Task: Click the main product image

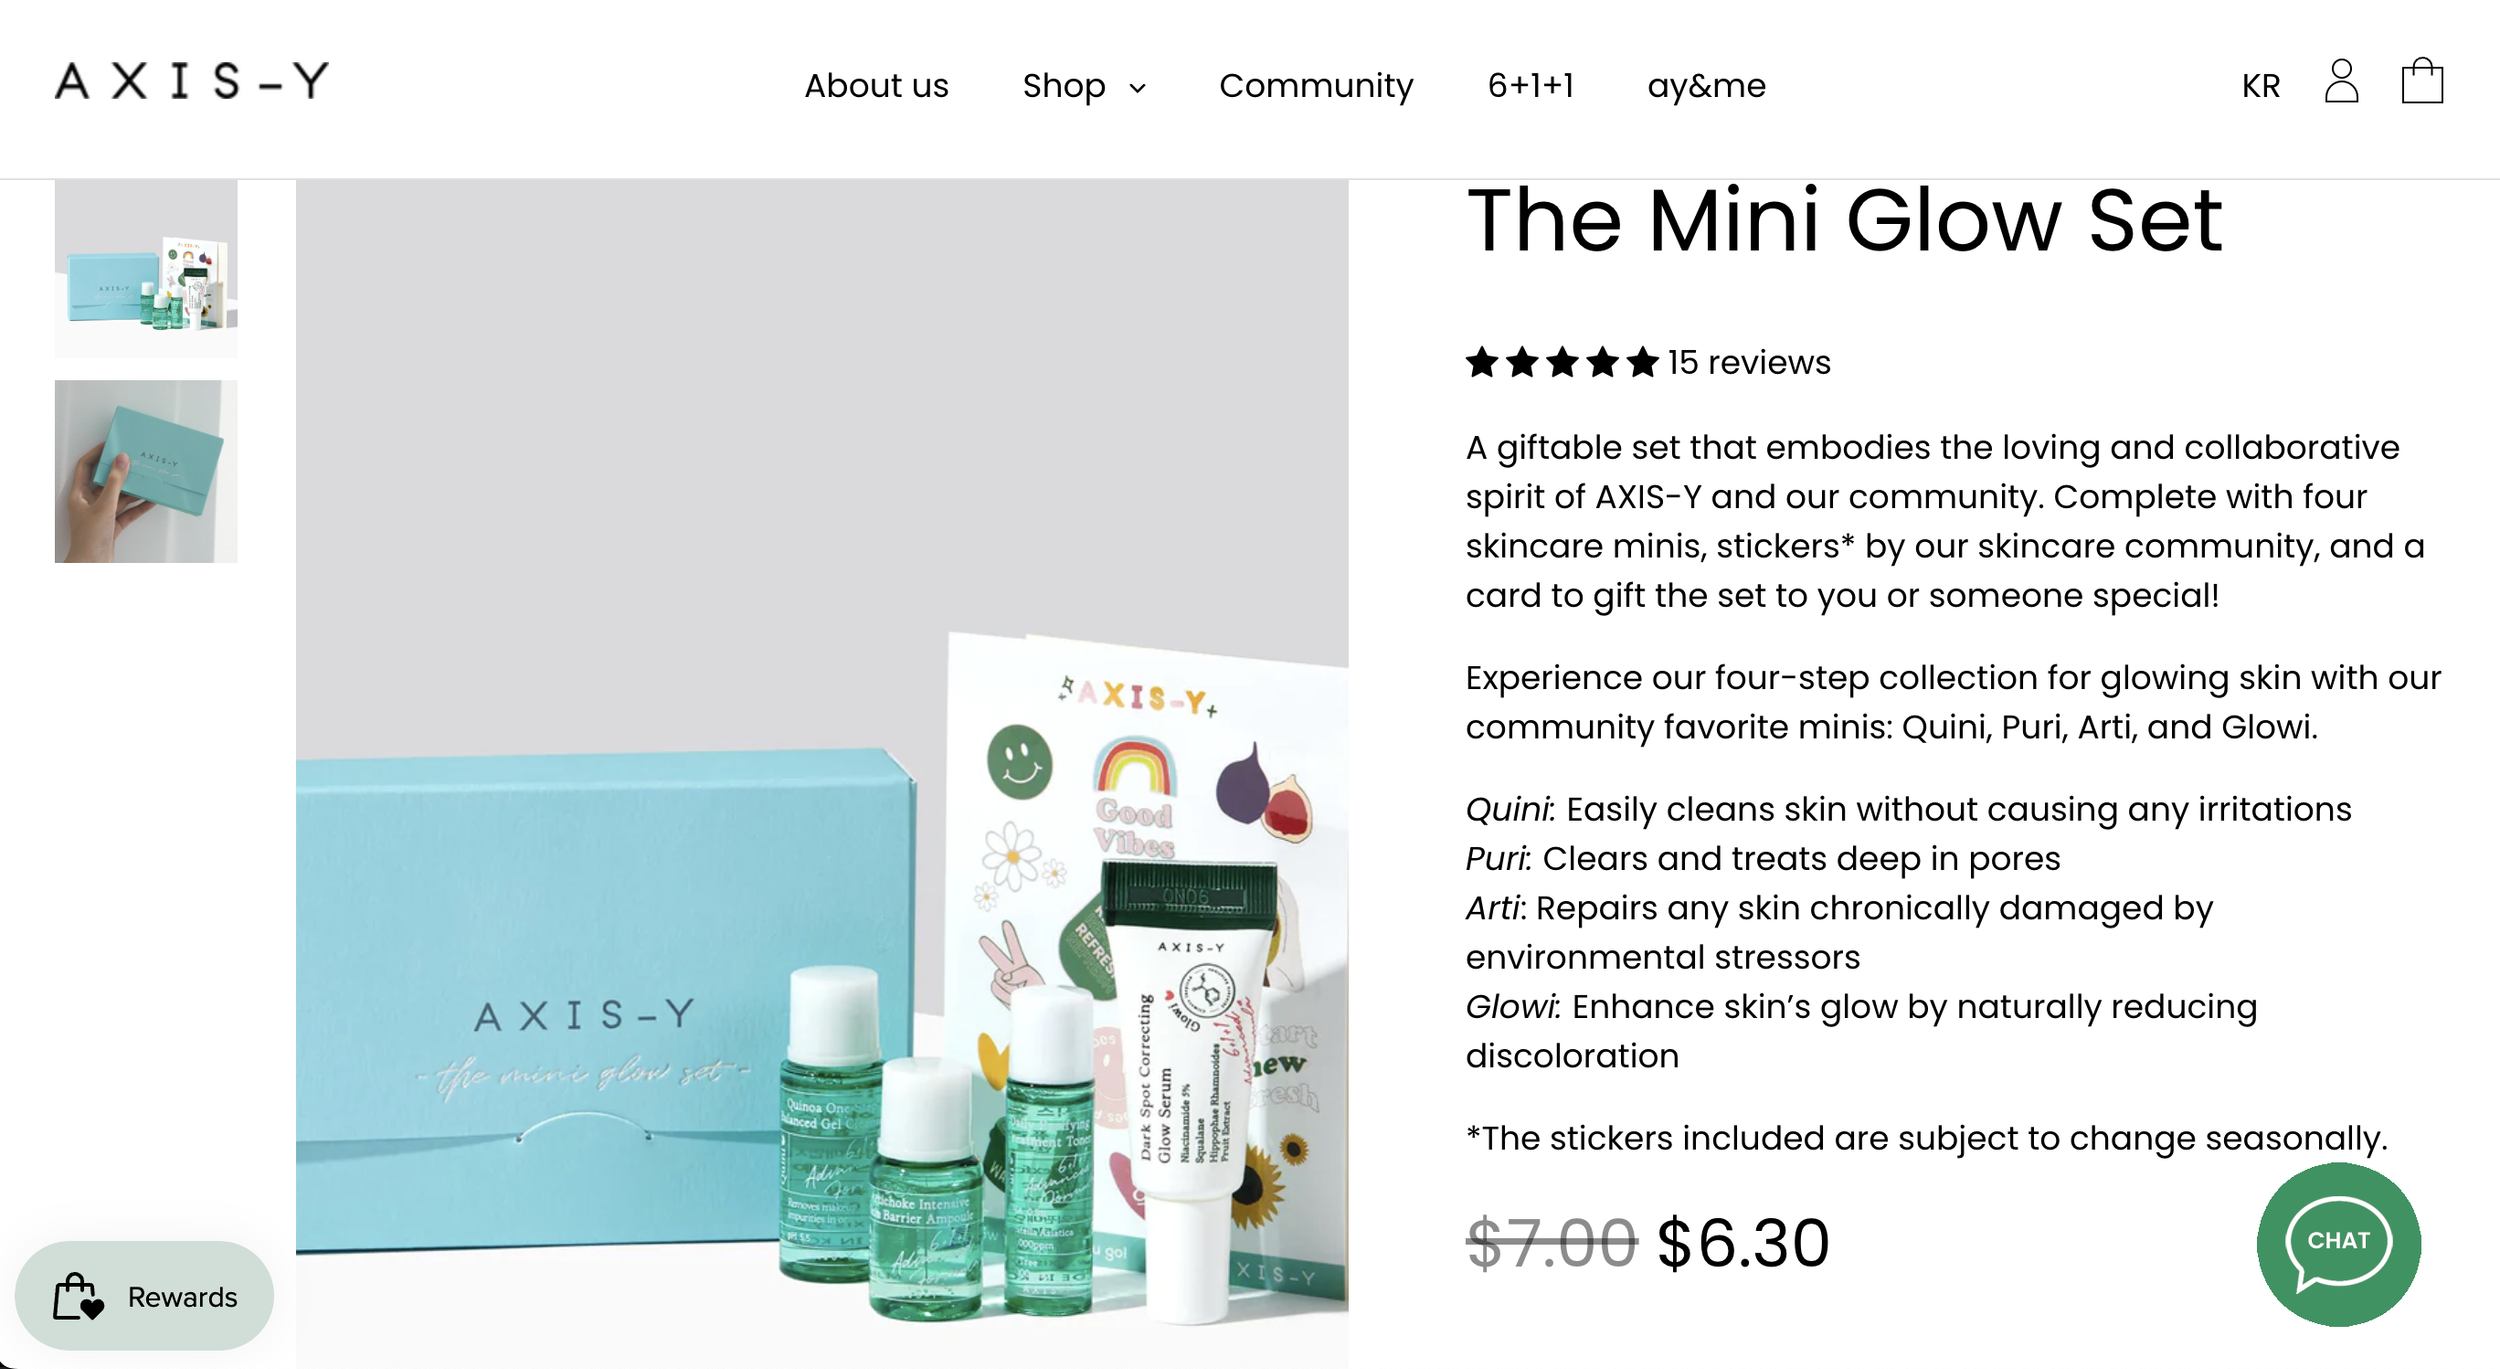Action: pos(822,774)
